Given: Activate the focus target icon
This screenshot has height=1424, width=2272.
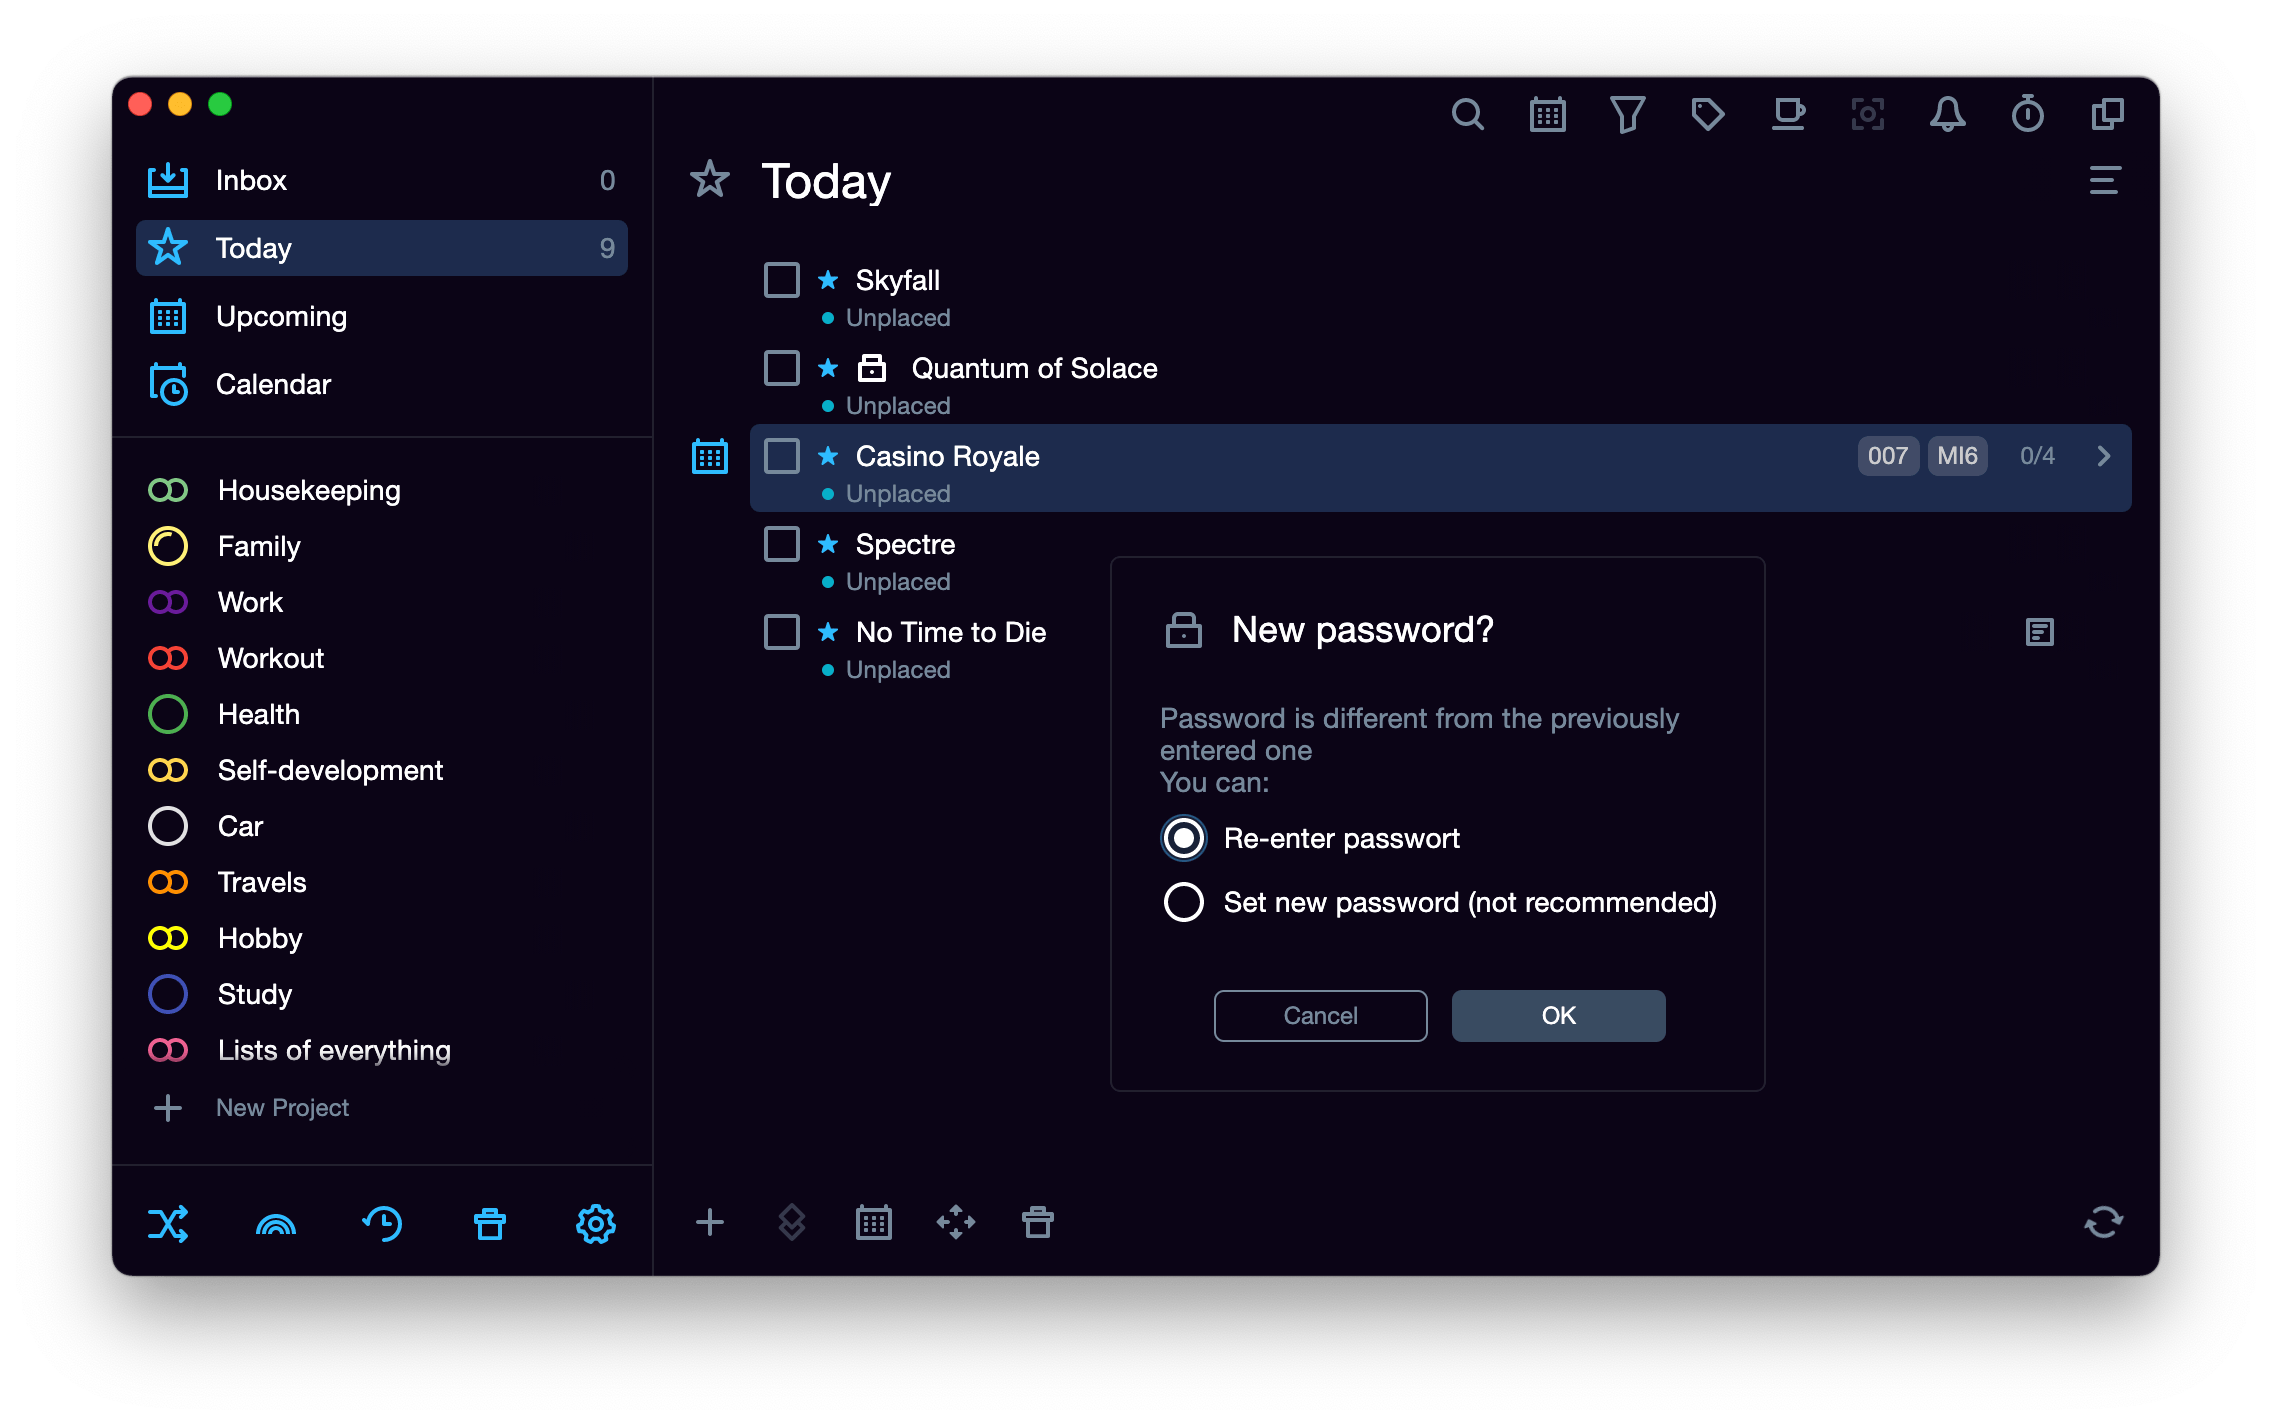Looking at the screenshot, I should tap(1867, 115).
